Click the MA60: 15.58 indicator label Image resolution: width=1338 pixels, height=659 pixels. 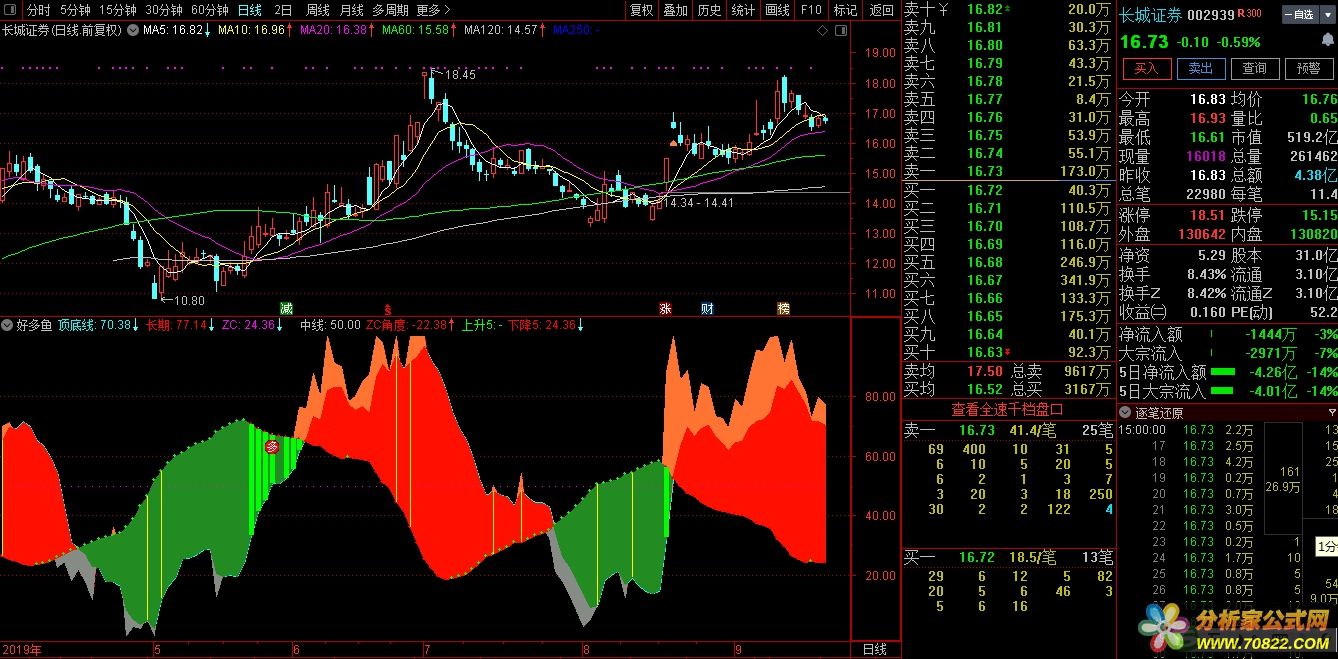click(416, 30)
